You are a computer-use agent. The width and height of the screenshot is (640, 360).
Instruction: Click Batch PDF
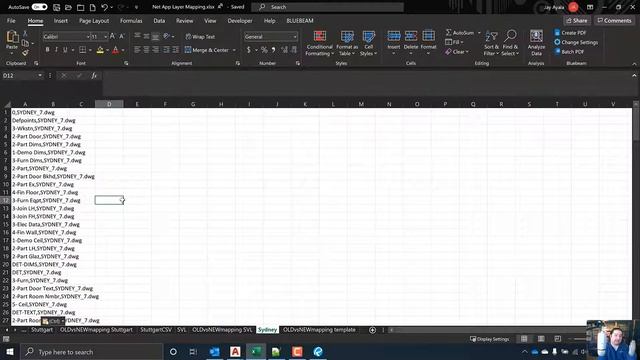click(x=569, y=52)
